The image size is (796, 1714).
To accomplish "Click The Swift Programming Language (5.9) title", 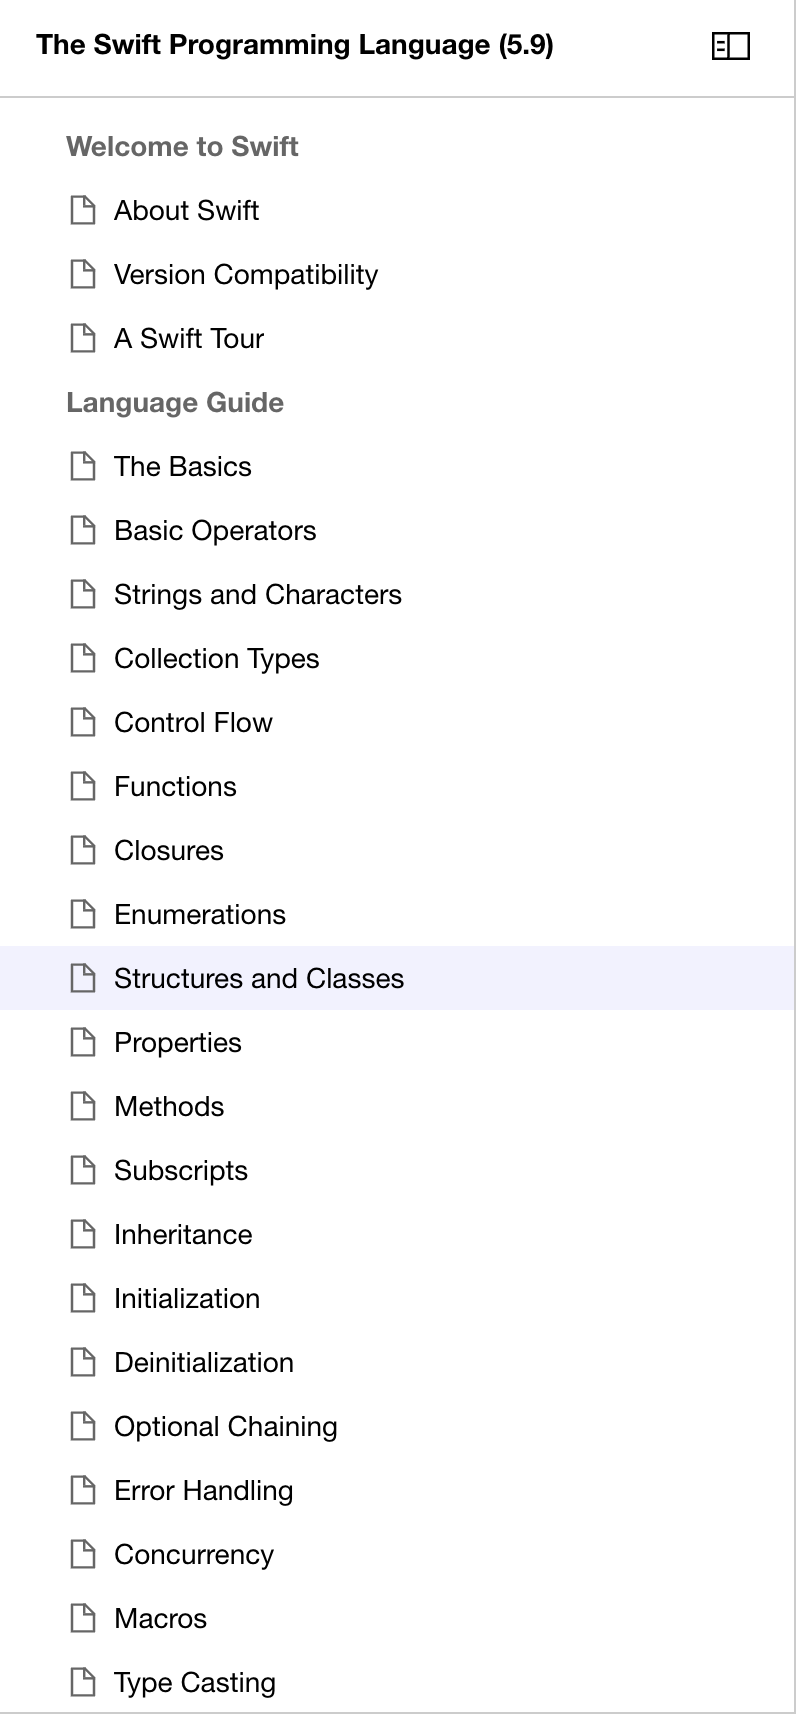I will (295, 45).
